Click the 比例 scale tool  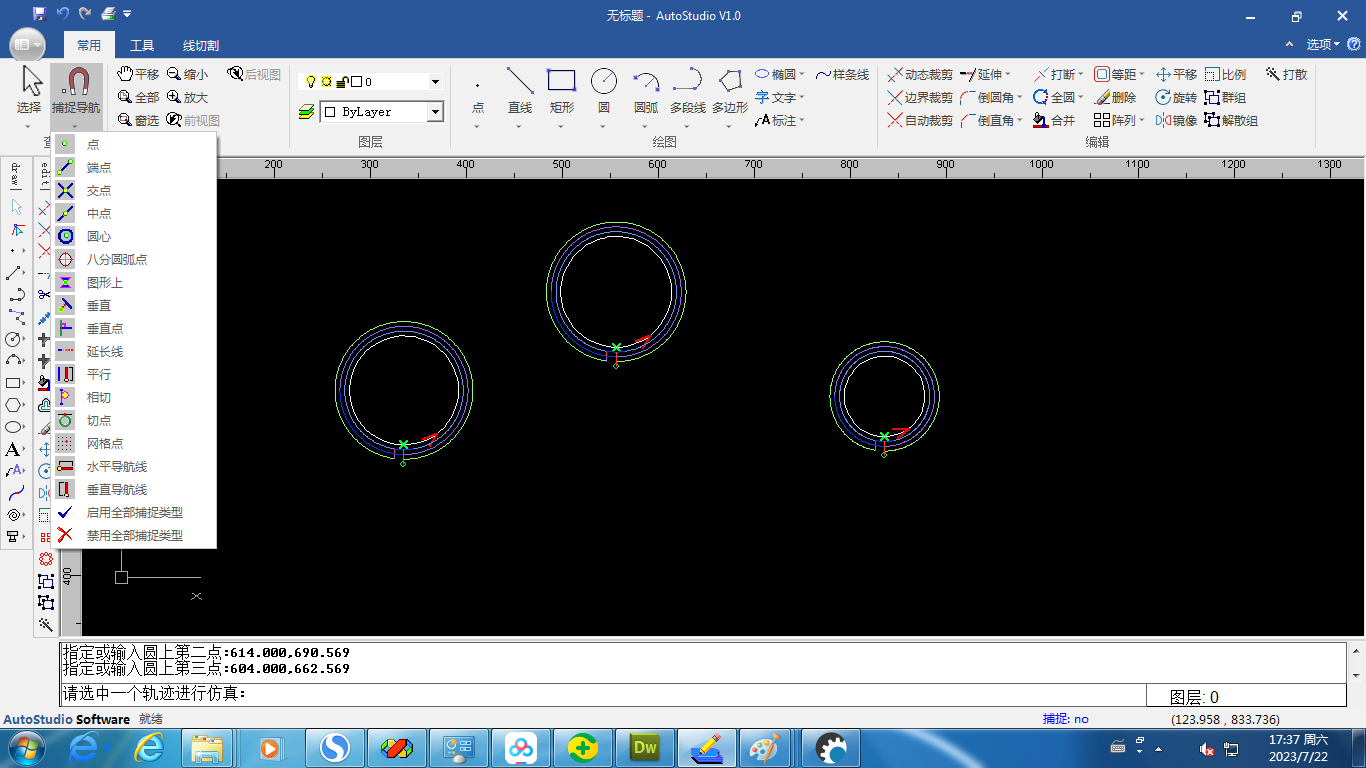click(x=1226, y=74)
